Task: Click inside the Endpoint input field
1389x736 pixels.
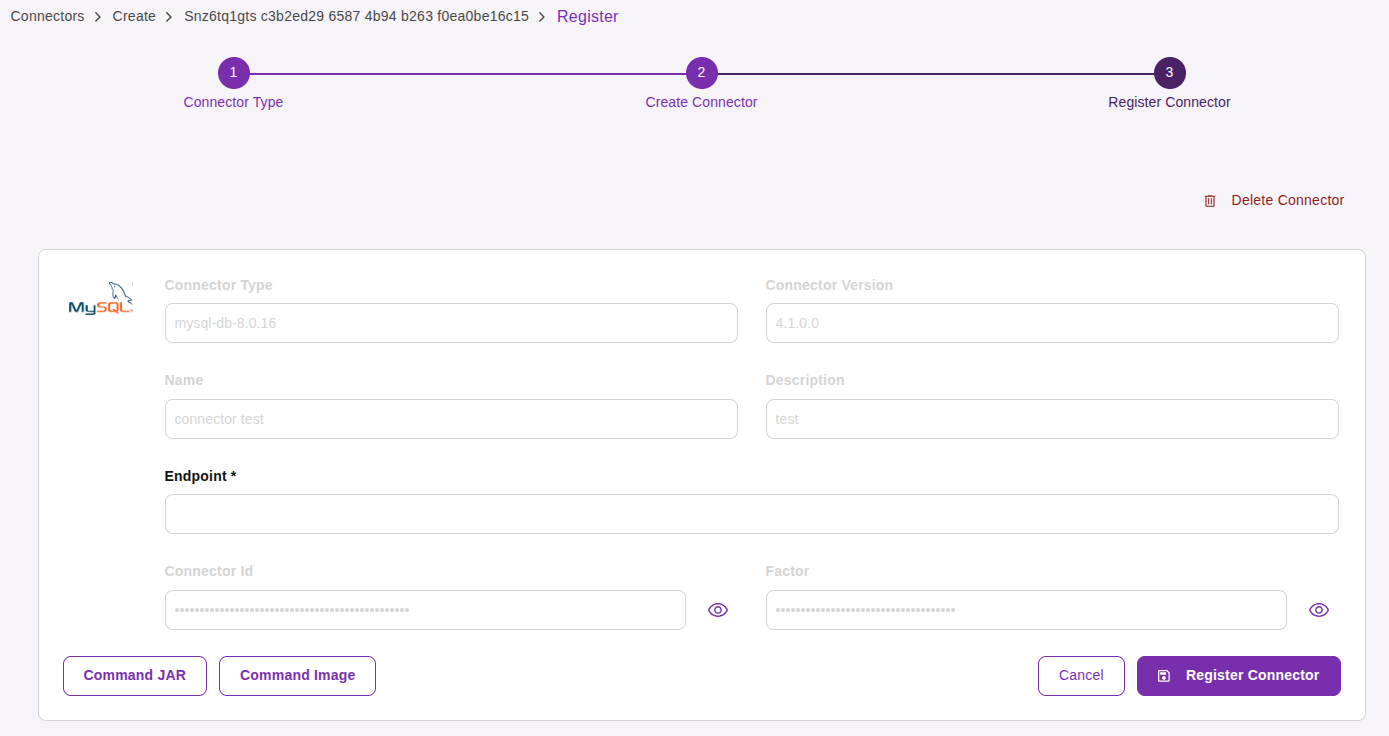Action: click(x=751, y=513)
